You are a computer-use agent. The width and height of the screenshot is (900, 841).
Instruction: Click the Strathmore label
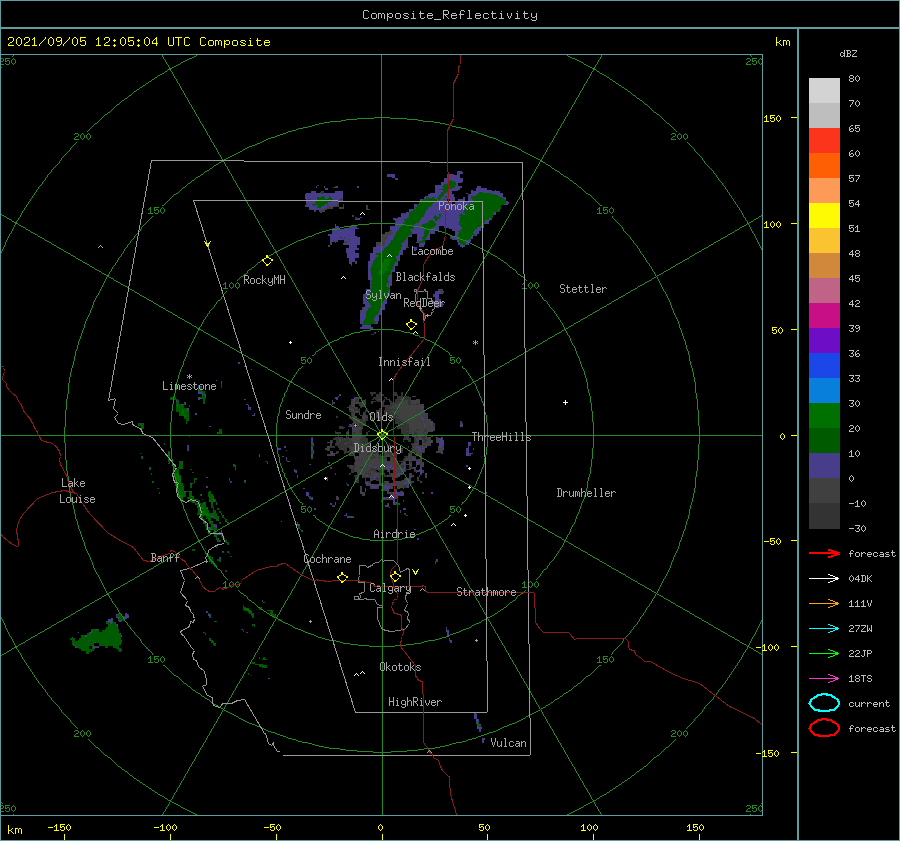click(x=486, y=592)
